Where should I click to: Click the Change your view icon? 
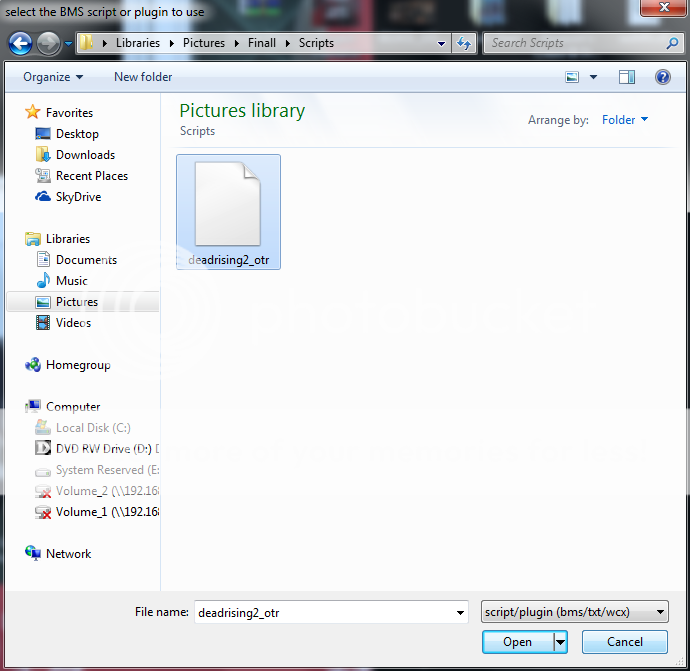(x=572, y=77)
